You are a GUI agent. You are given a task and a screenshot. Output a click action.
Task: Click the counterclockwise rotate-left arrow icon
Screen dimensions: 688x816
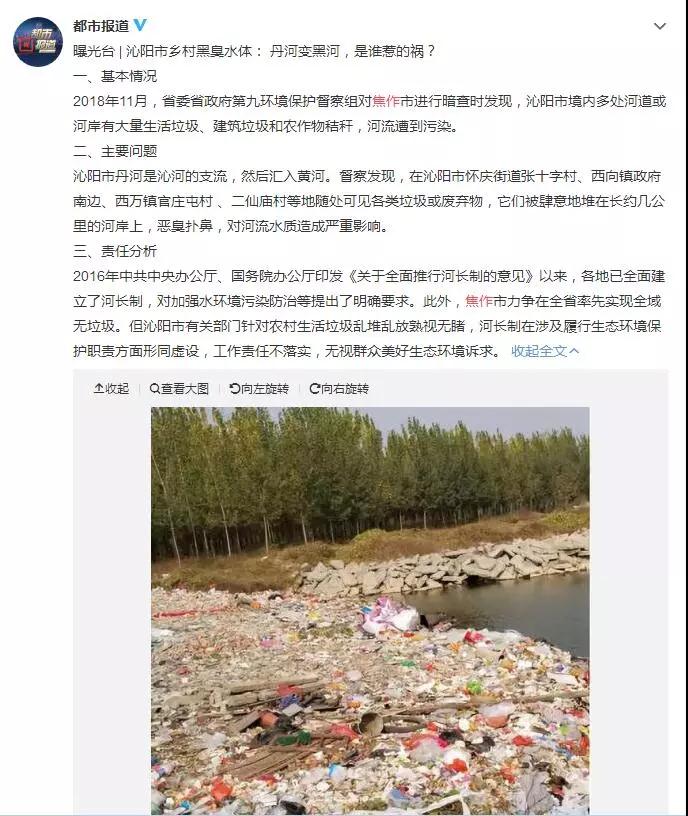click(235, 388)
